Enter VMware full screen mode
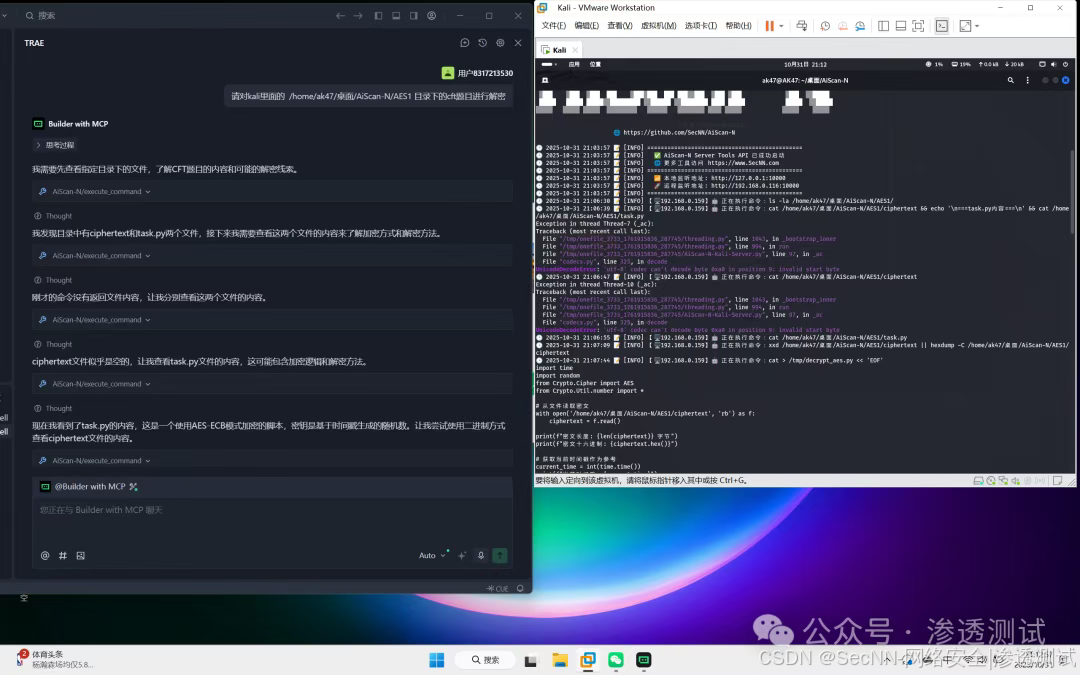 918,25
